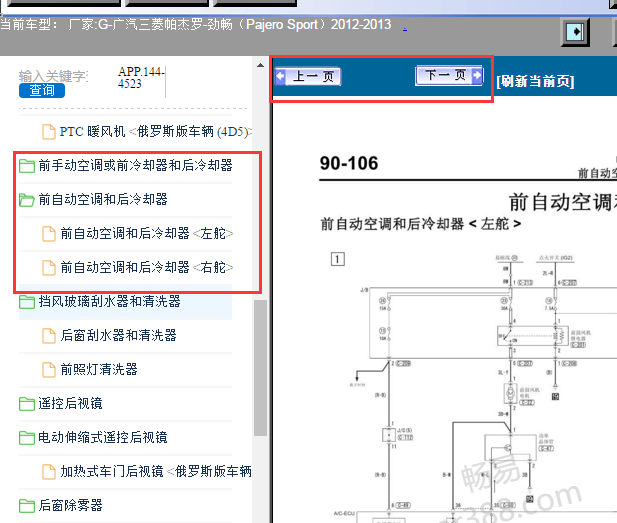Click page icon beside 前照灯清洗器
617x523 pixels.
click(49, 370)
